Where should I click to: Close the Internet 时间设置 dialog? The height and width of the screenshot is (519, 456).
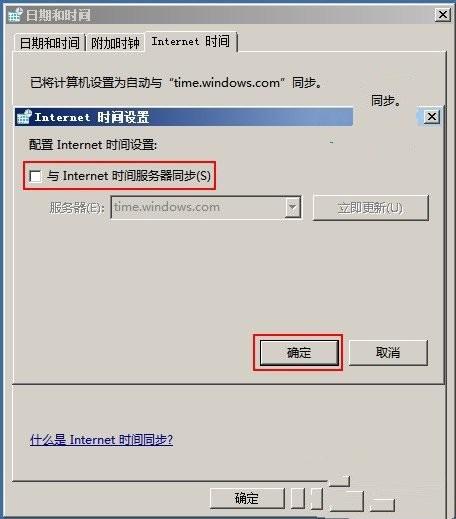(x=432, y=117)
